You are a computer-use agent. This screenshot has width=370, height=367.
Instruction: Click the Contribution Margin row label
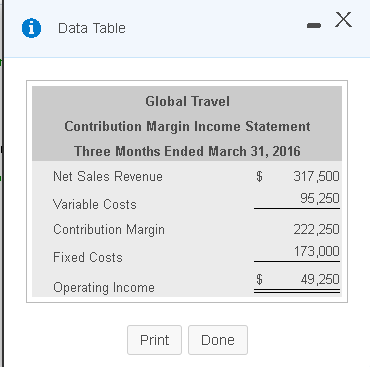(x=109, y=230)
